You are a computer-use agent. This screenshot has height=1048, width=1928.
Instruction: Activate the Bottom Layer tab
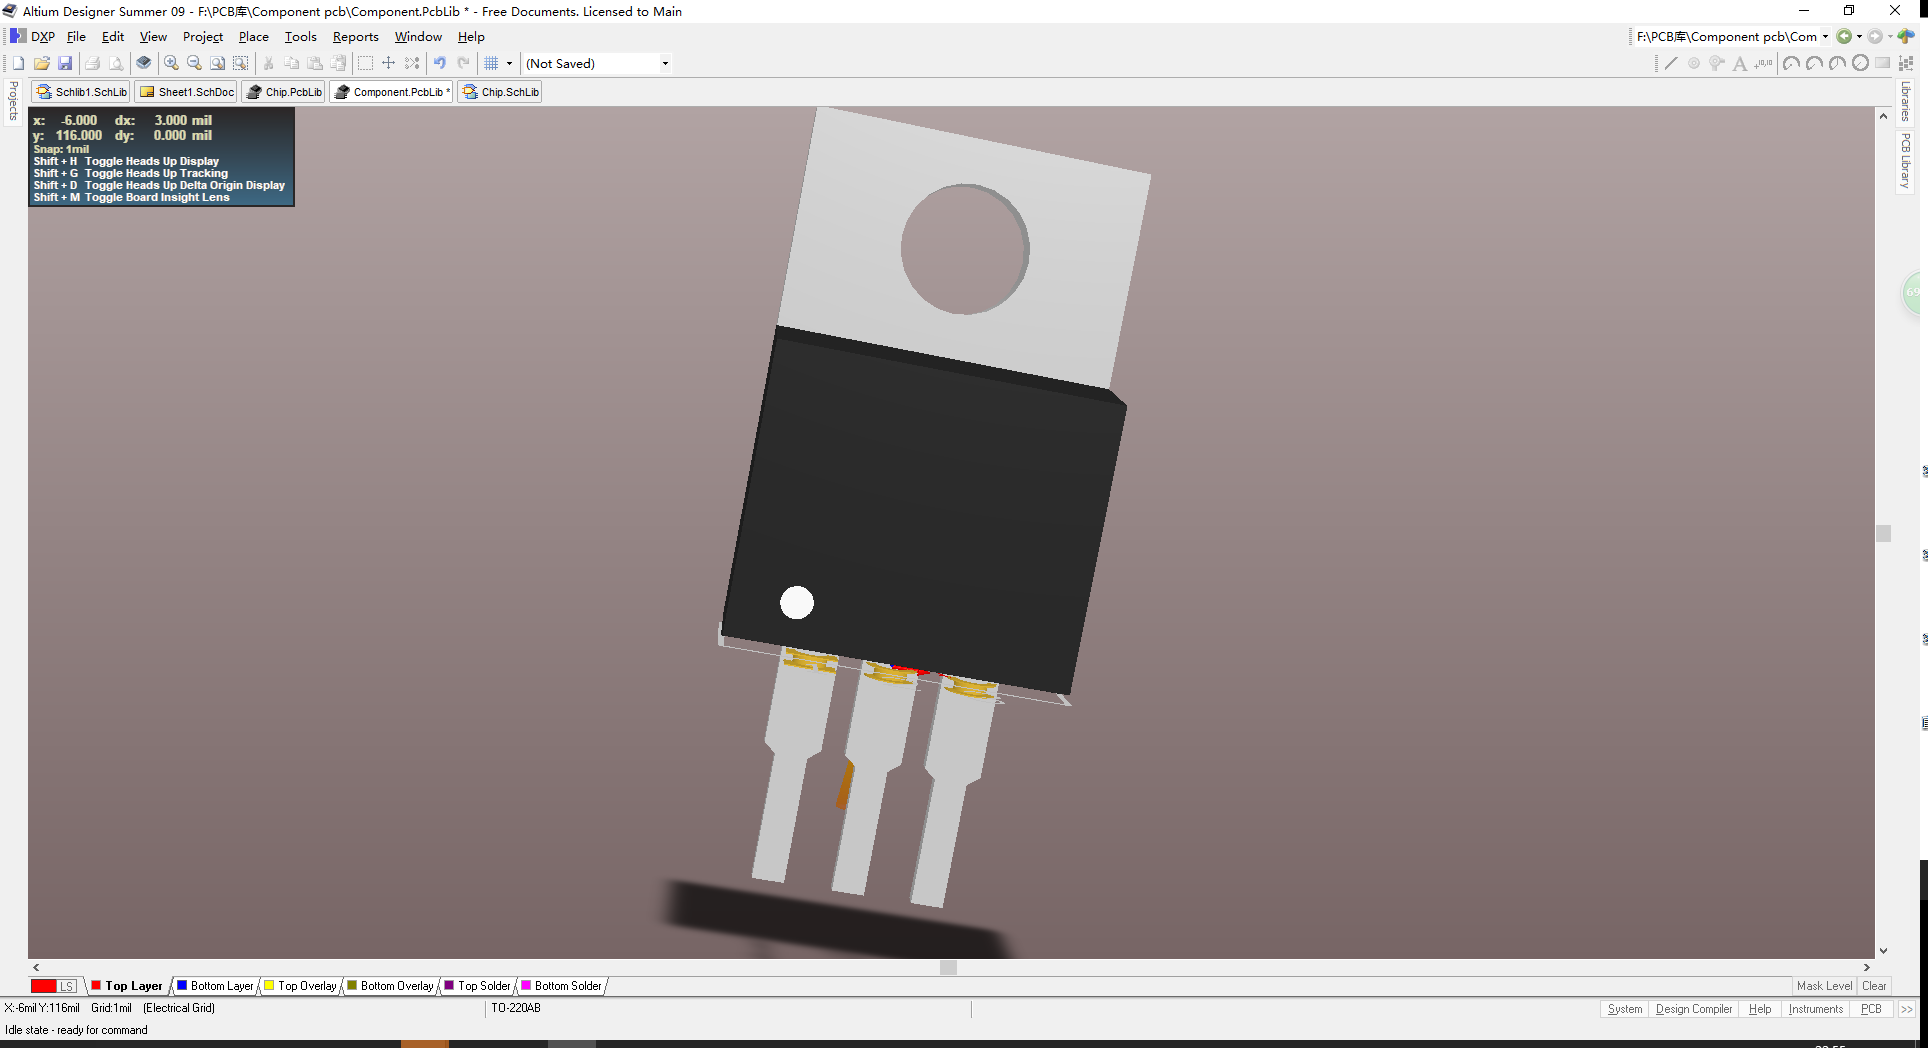215,986
